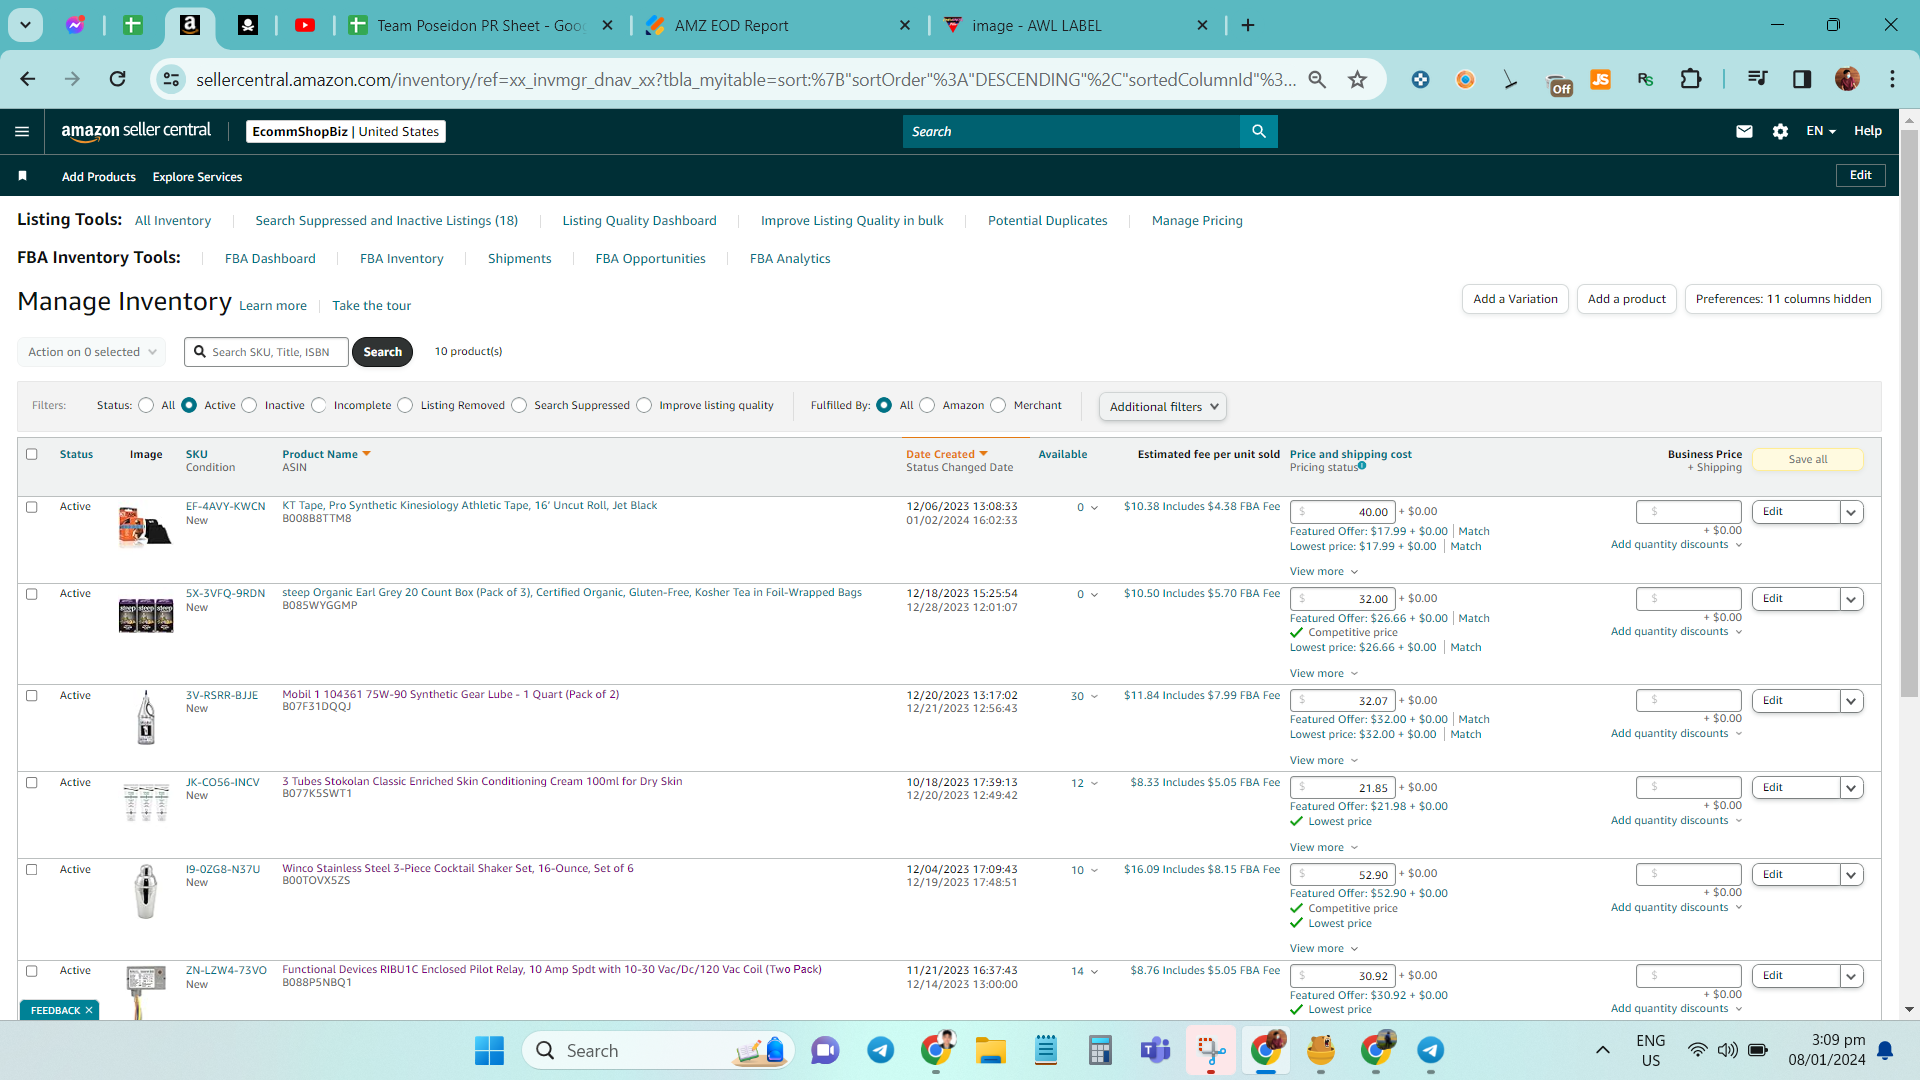
Task: Click the search magnifier button in header
Action: (x=1259, y=131)
